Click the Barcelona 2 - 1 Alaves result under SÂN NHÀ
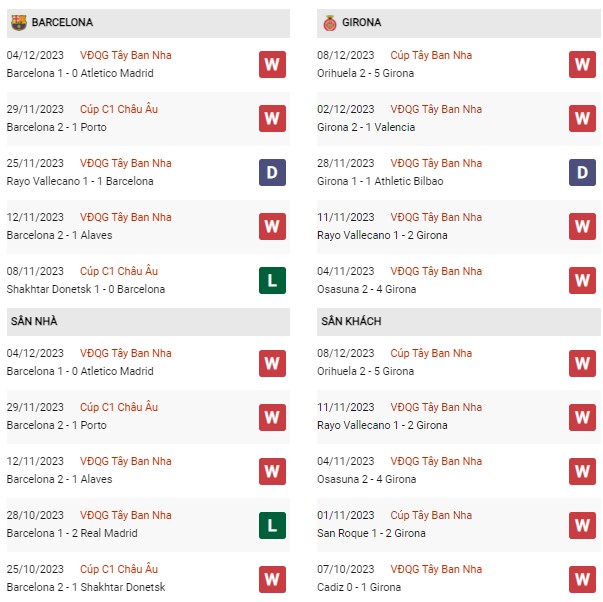 (x=60, y=479)
